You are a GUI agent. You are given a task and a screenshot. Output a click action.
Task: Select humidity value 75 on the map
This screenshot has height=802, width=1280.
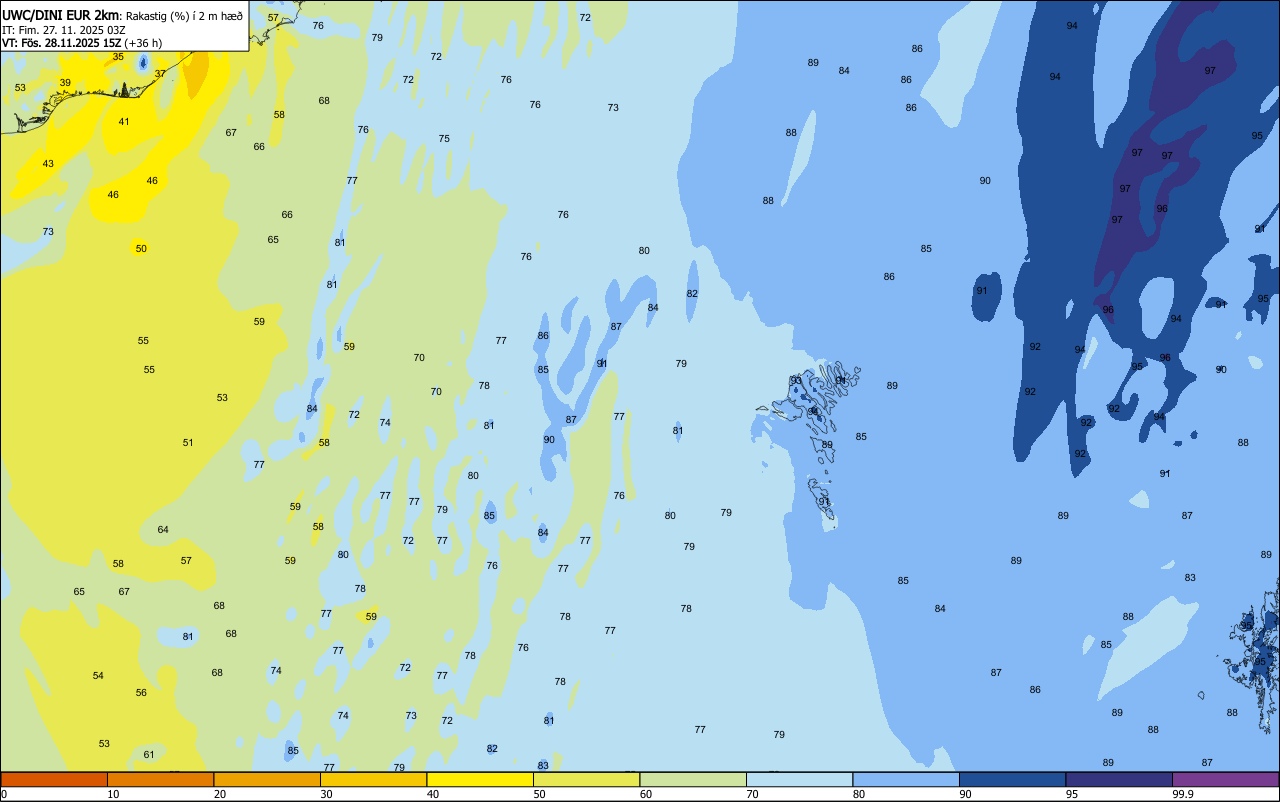pyautogui.click(x=444, y=139)
